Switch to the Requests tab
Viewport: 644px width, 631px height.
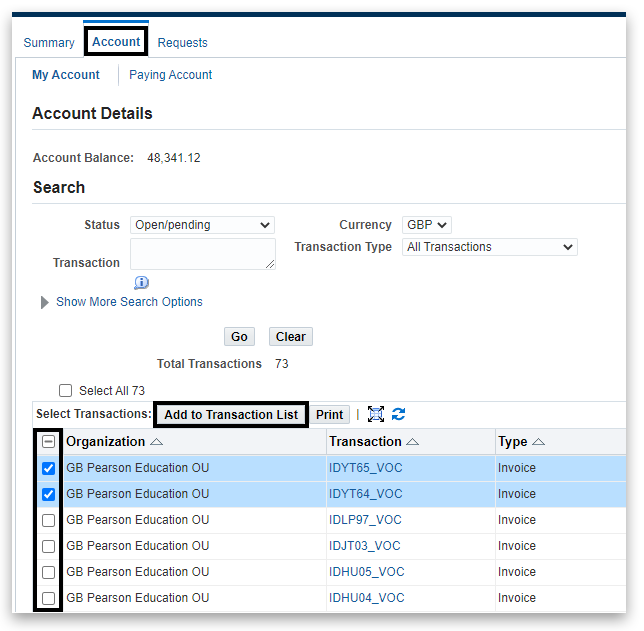183,43
